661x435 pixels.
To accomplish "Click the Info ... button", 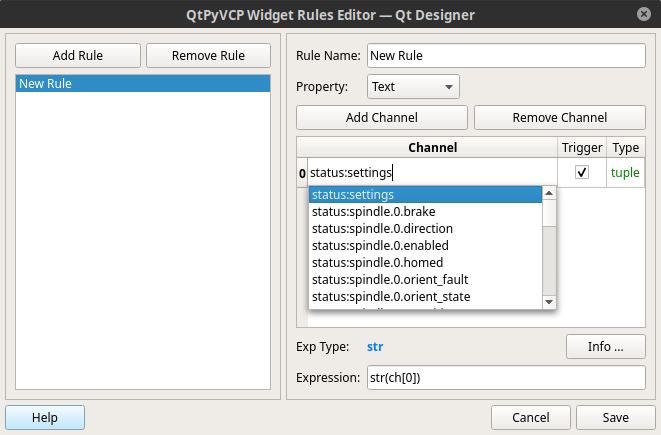I will coord(605,346).
